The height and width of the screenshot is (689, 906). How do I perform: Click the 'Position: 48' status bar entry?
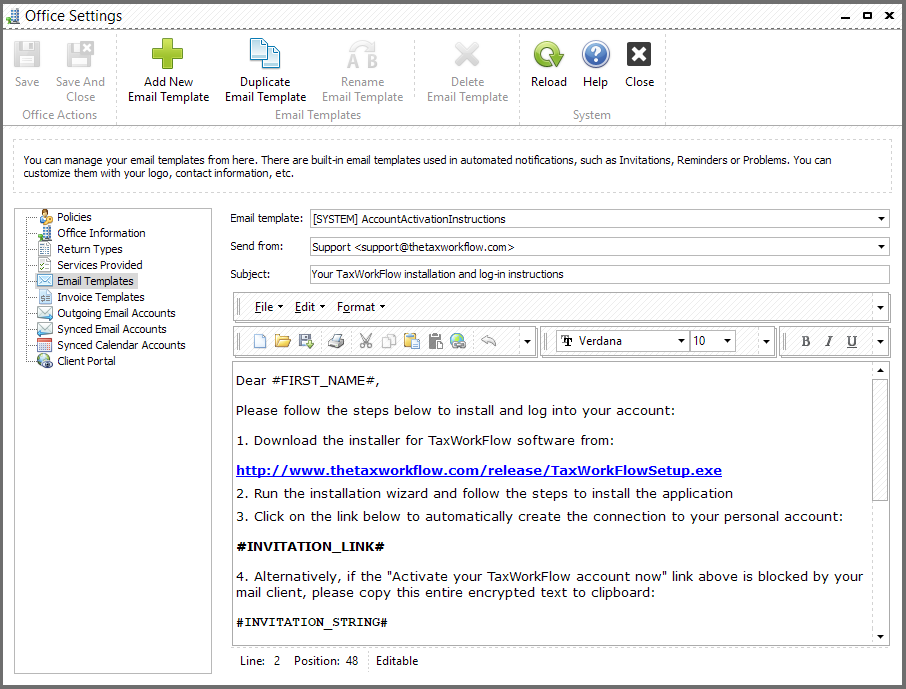coord(326,661)
